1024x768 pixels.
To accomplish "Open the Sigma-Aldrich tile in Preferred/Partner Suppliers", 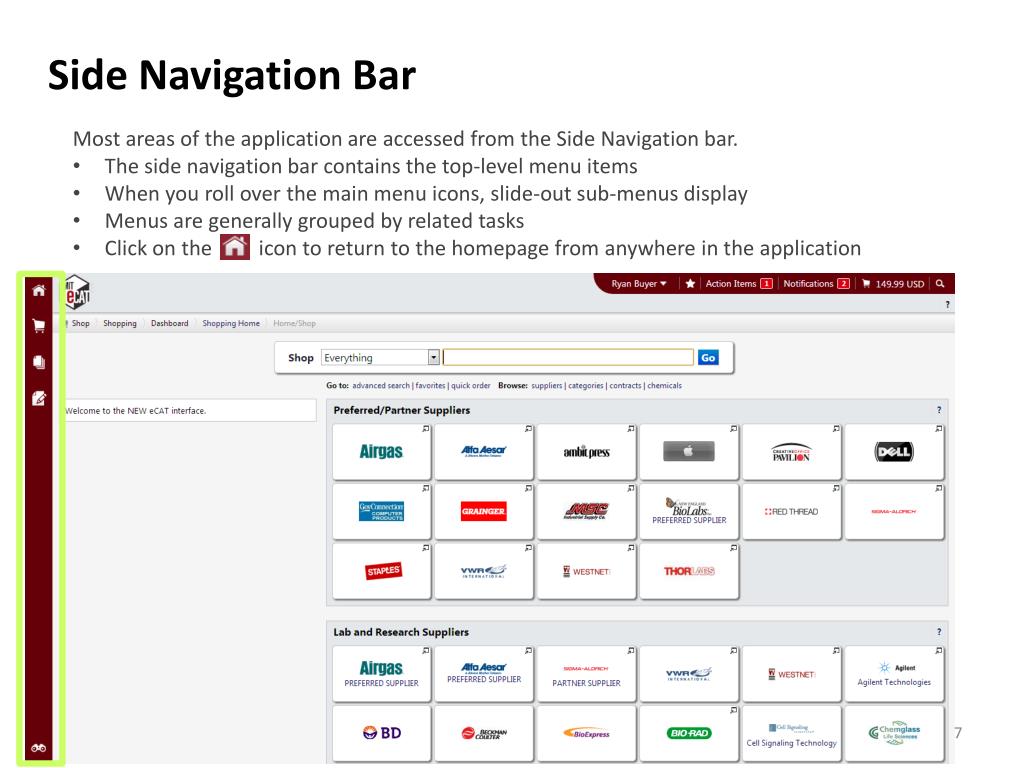I will [894, 511].
